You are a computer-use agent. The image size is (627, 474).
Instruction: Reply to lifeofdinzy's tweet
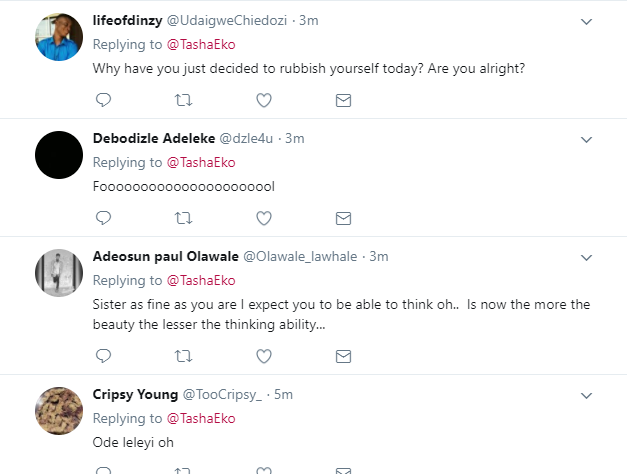coord(102,100)
